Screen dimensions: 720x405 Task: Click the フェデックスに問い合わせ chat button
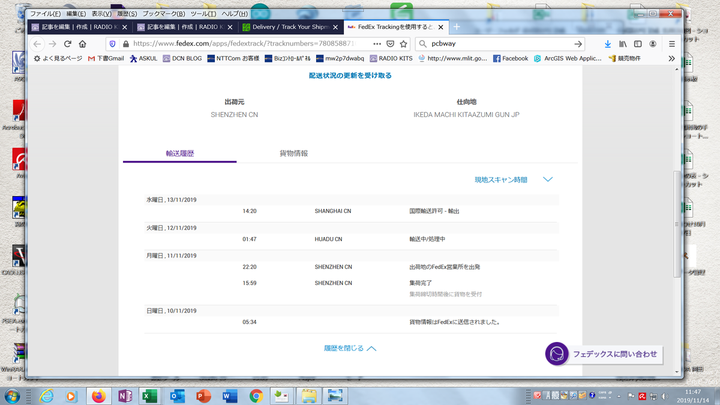click(604, 354)
